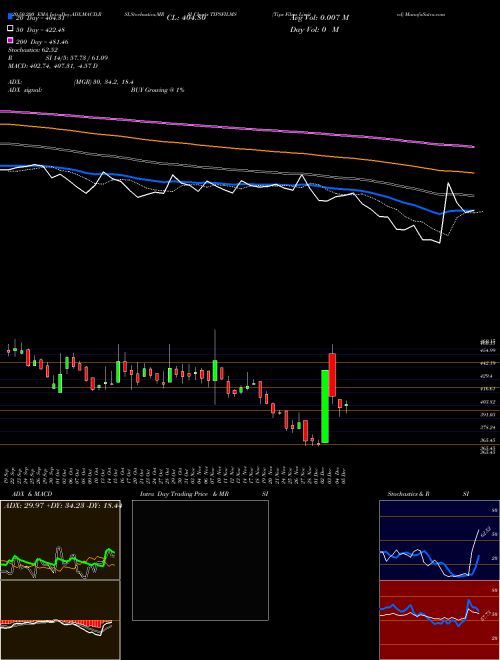Click the magenta 200 Day legend swatch

pos(10,41)
